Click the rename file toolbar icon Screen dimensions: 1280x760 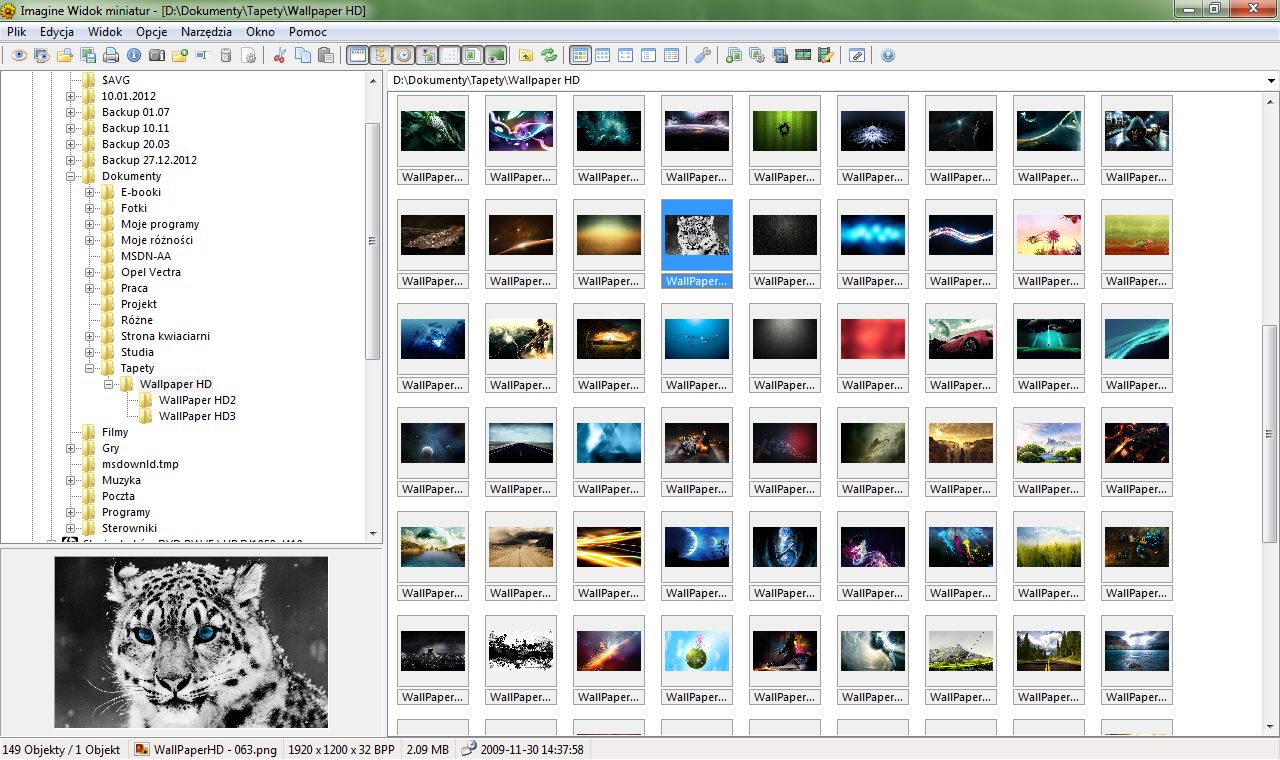click(202, 55)
